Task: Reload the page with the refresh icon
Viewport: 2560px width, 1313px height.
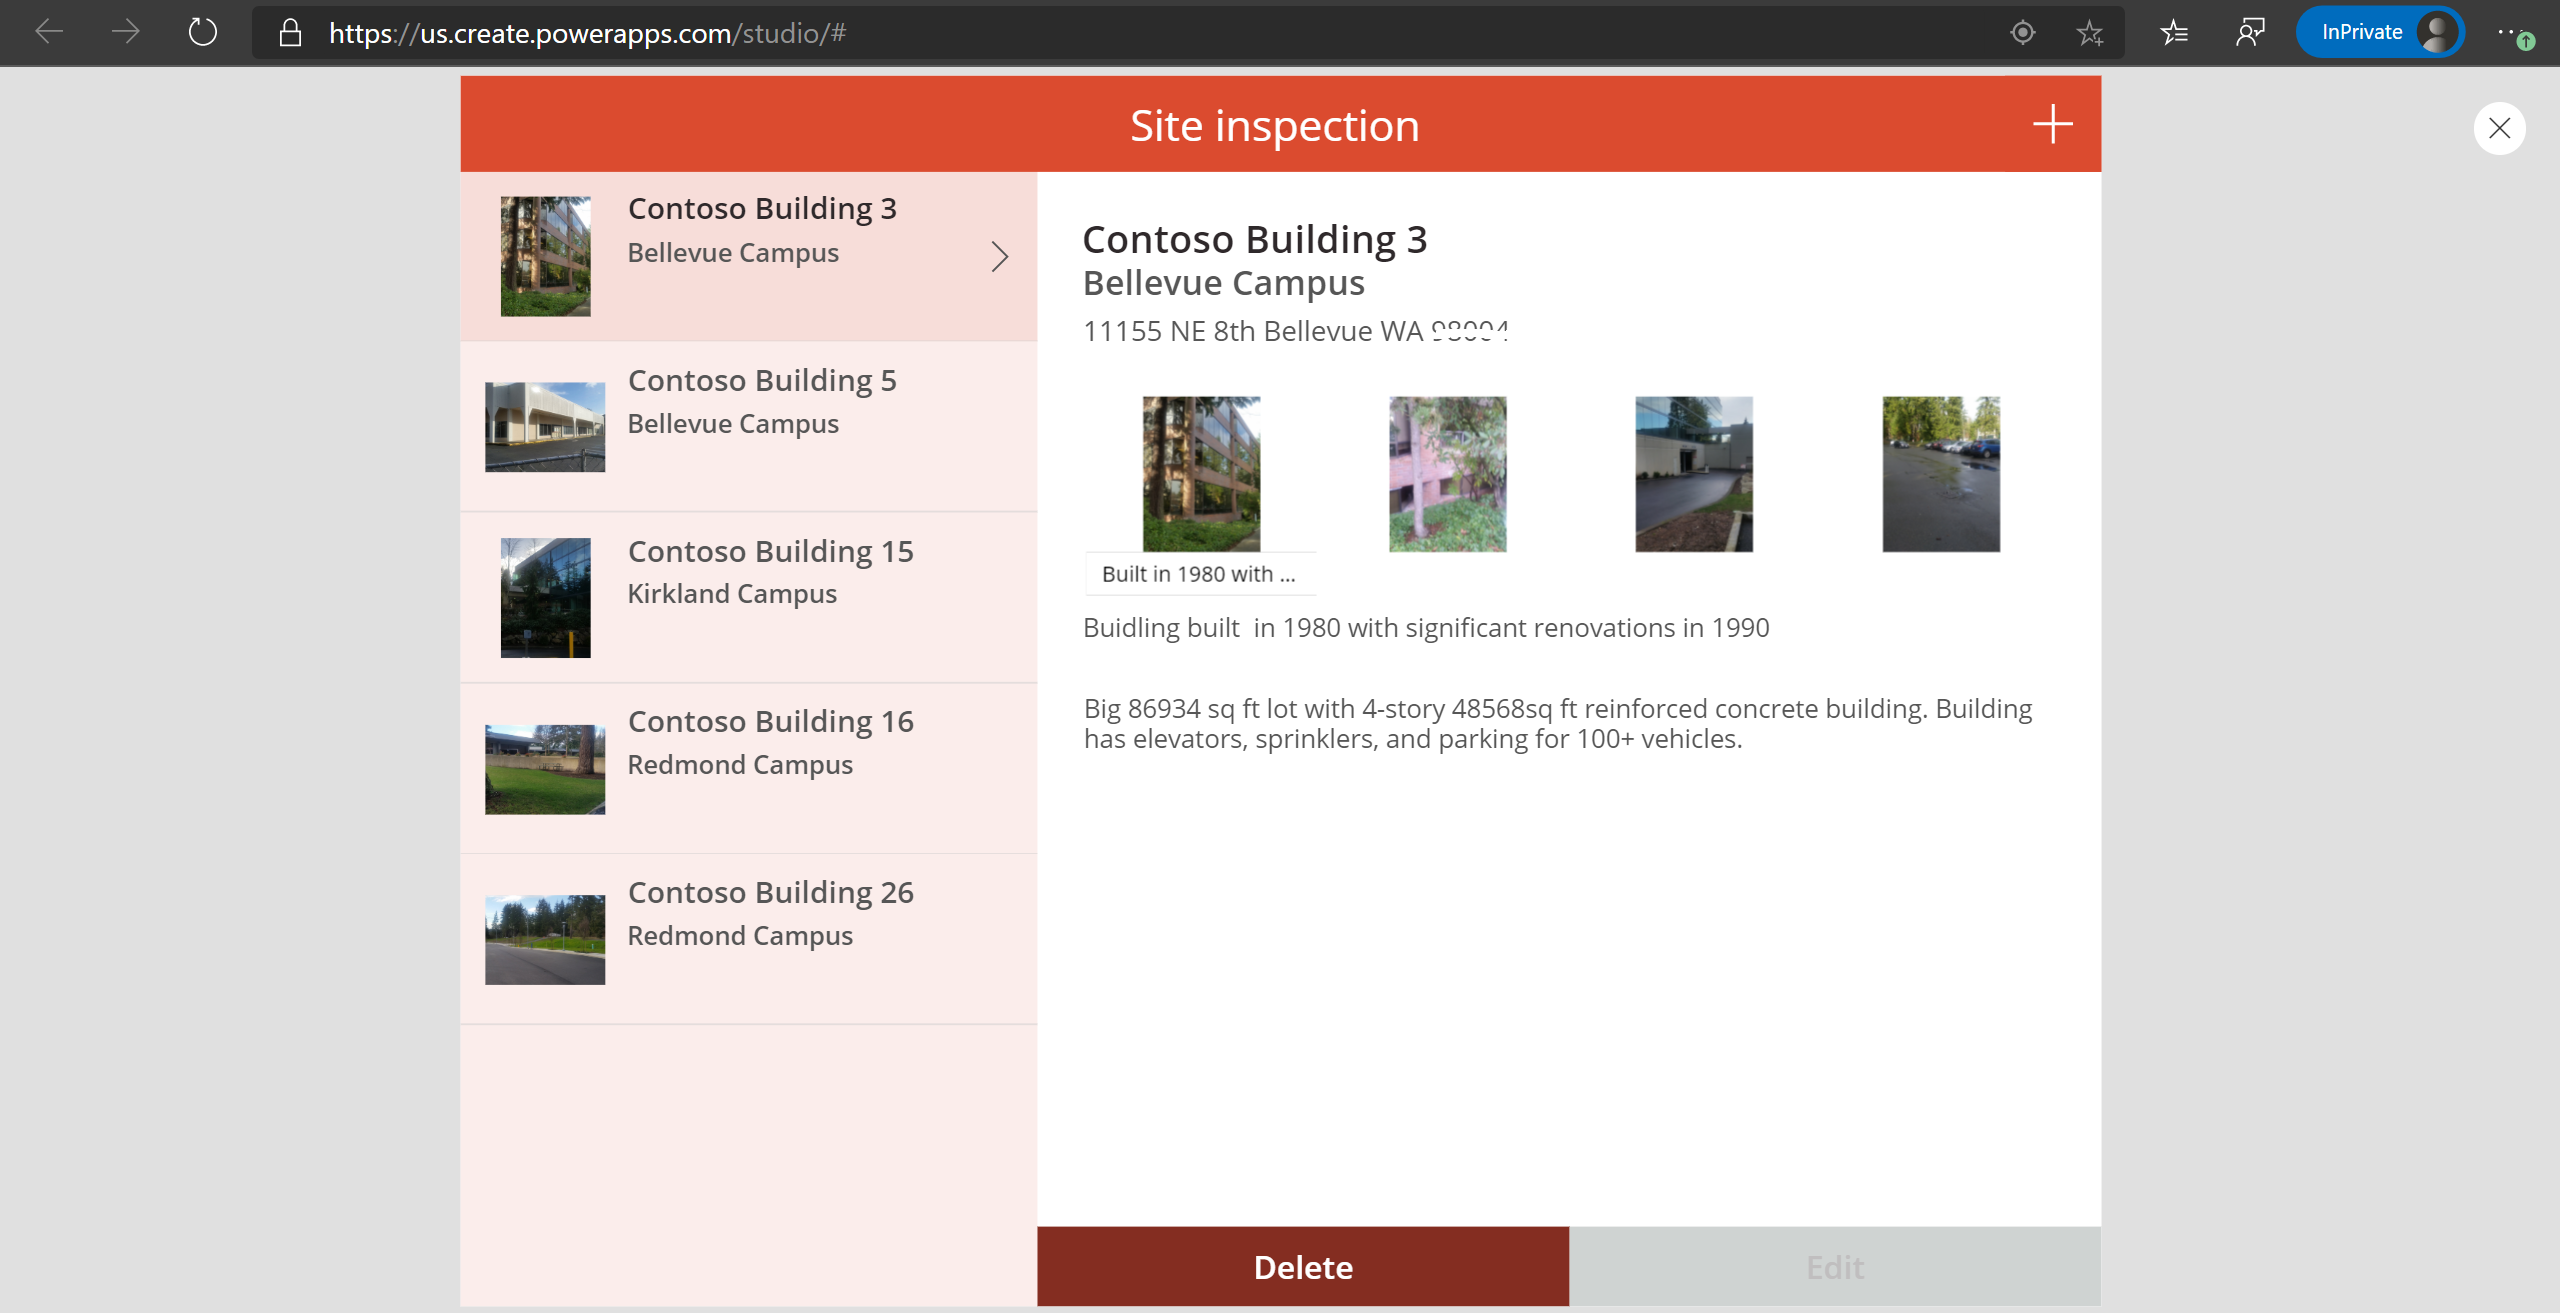Action: click(202, 32)
